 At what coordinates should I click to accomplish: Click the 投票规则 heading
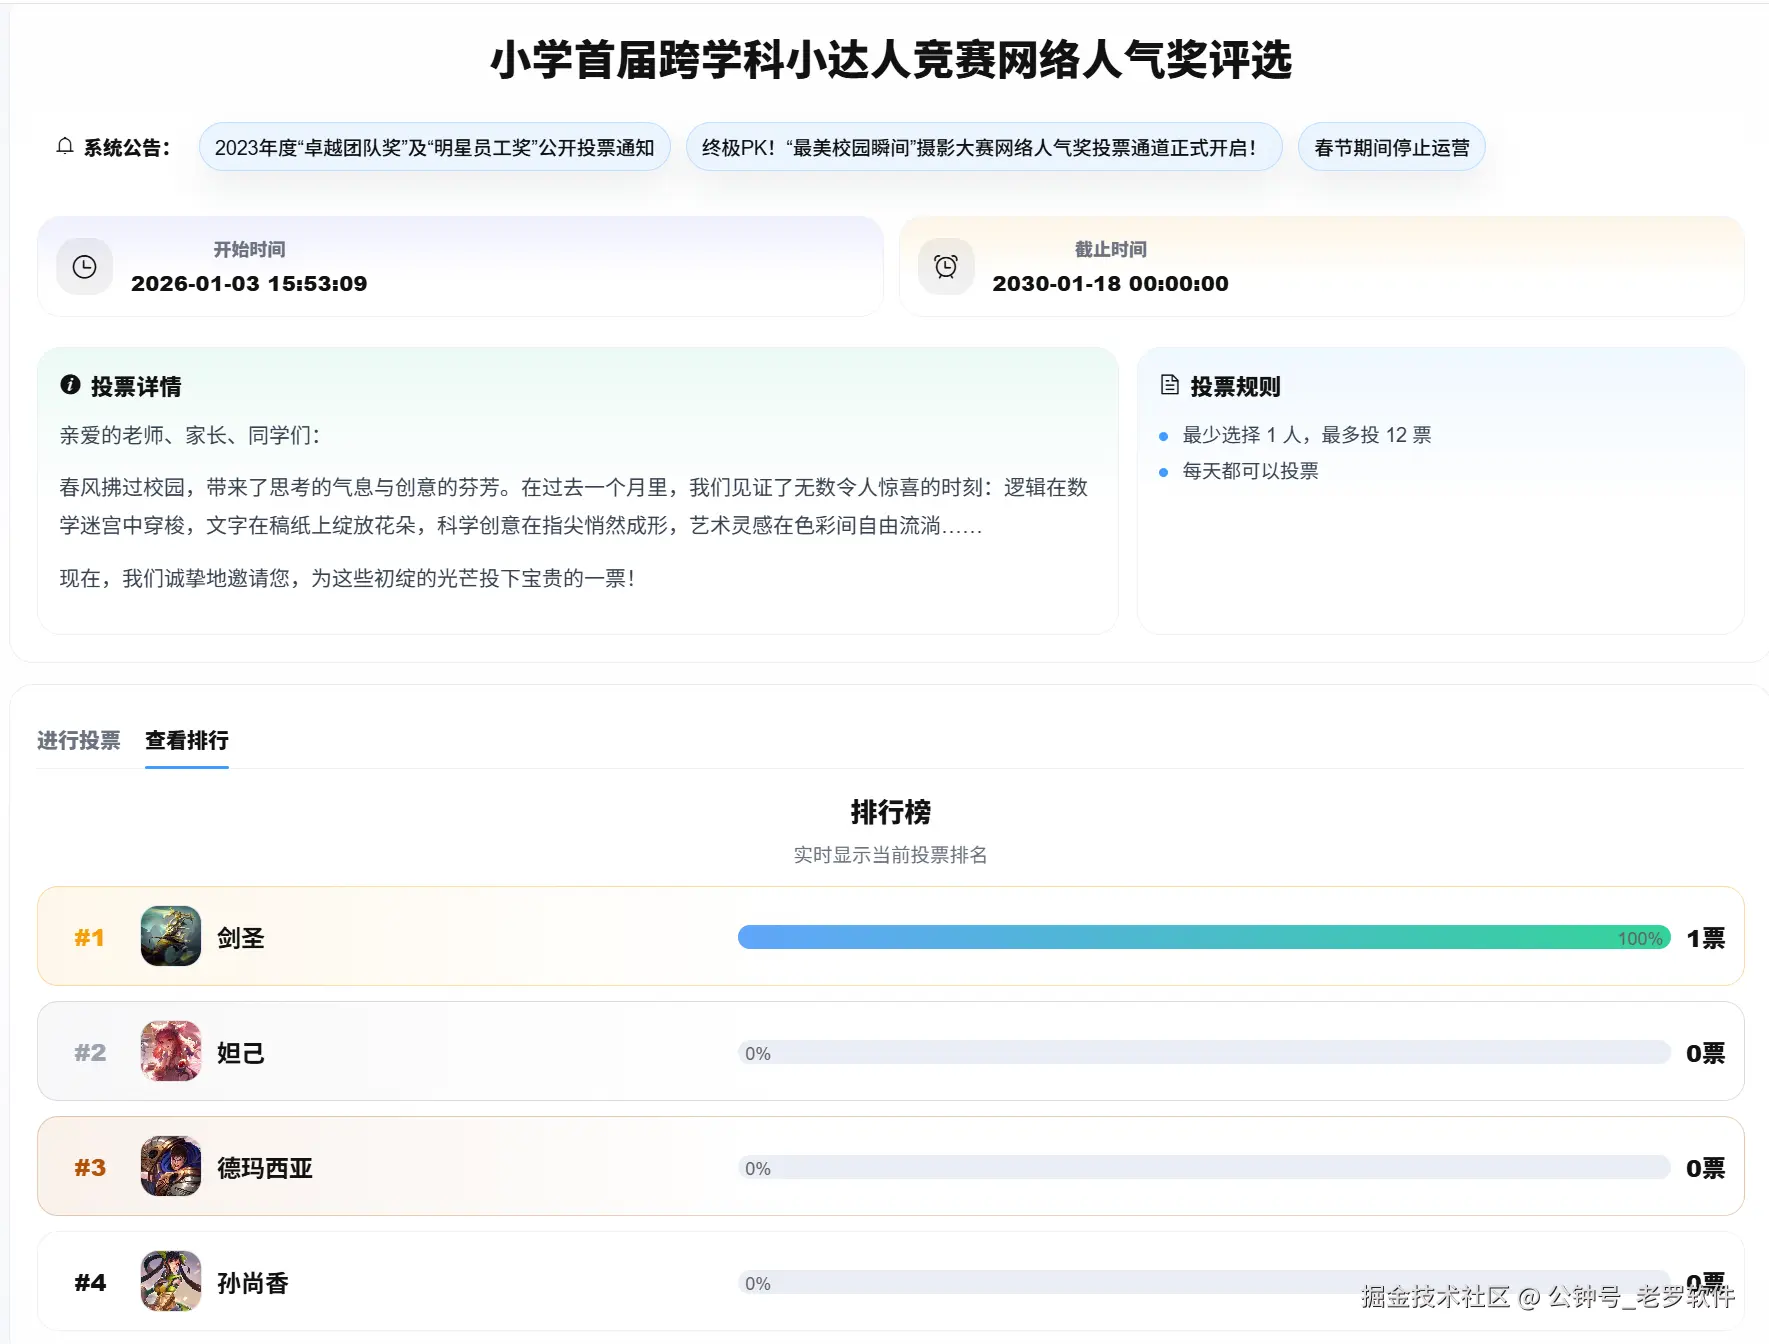pos(1235,386)
